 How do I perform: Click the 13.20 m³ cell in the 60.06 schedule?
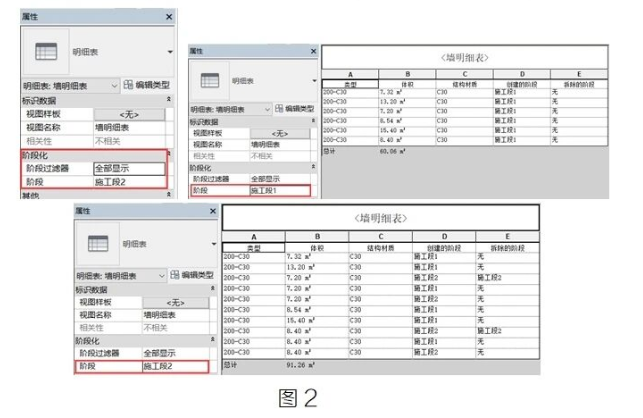click(407, 102)
